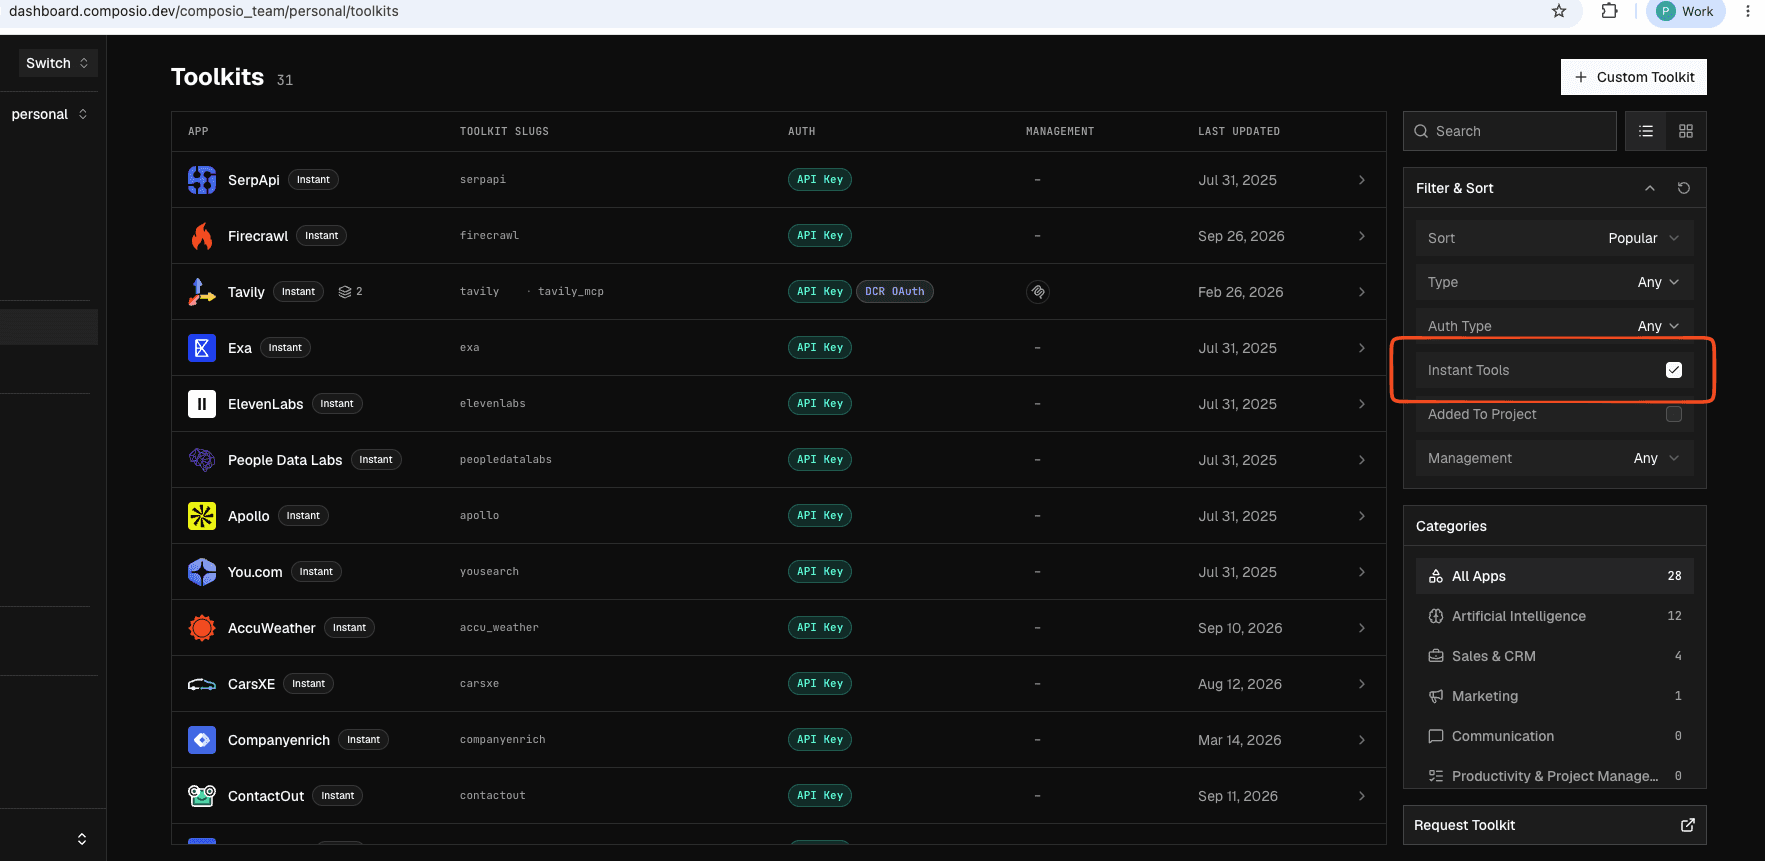
Task: Open the Management filter dropdown
Action: click(1555, 458)
